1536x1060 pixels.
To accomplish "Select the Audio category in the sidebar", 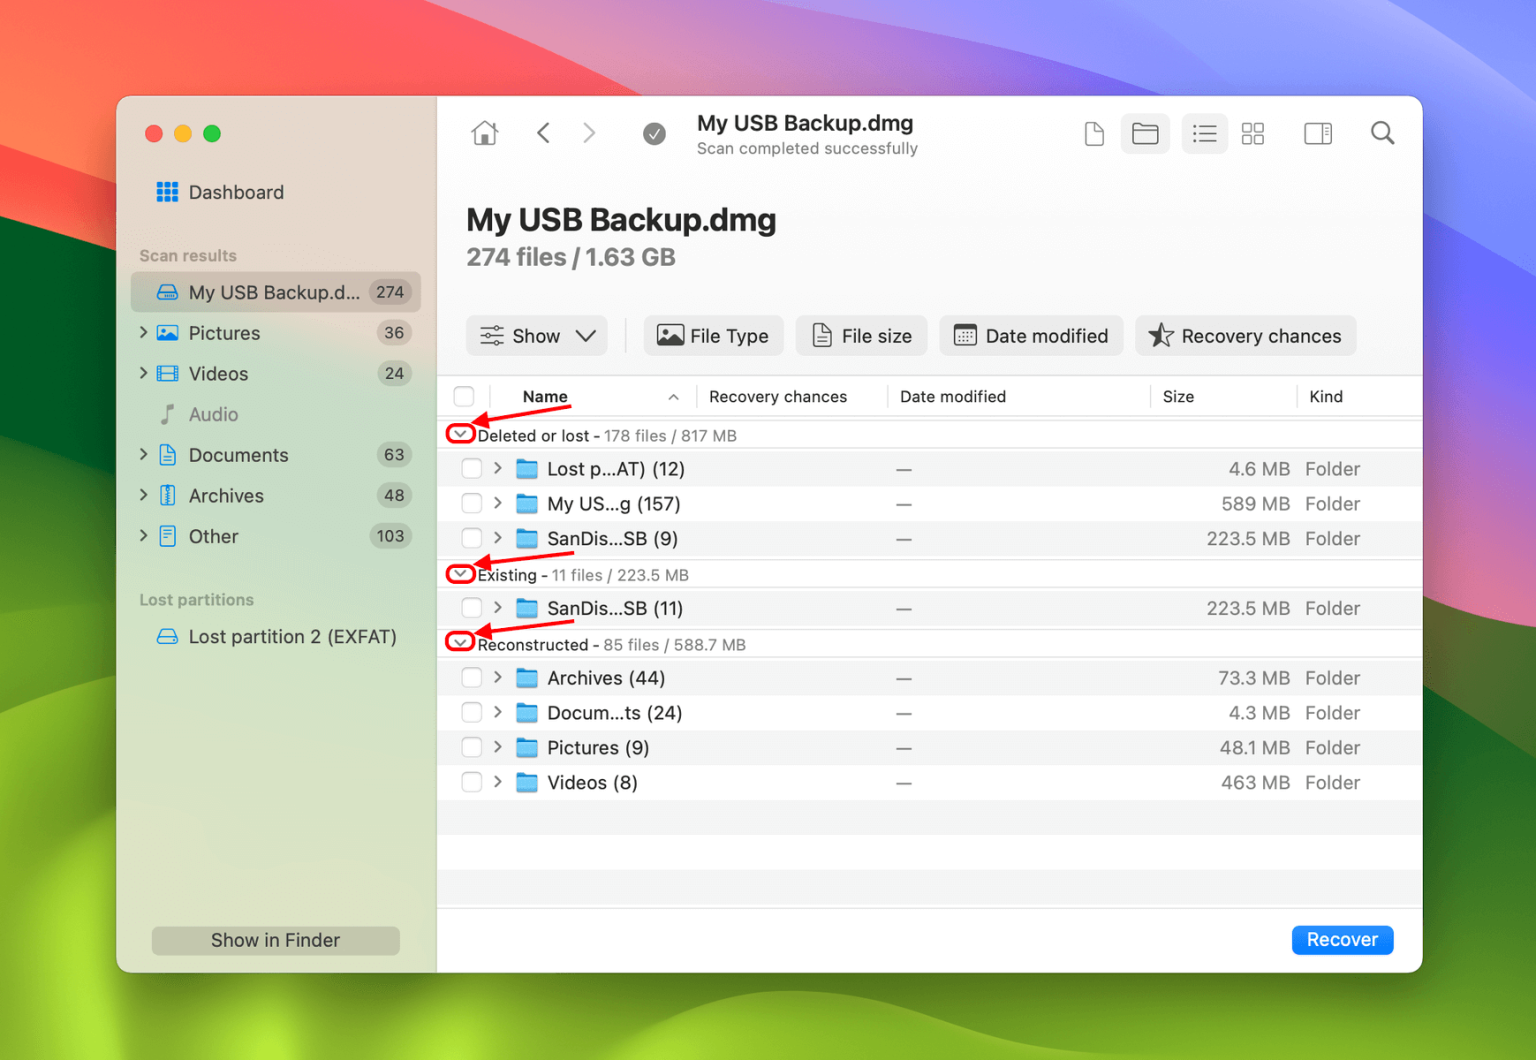I will (214, 414).
